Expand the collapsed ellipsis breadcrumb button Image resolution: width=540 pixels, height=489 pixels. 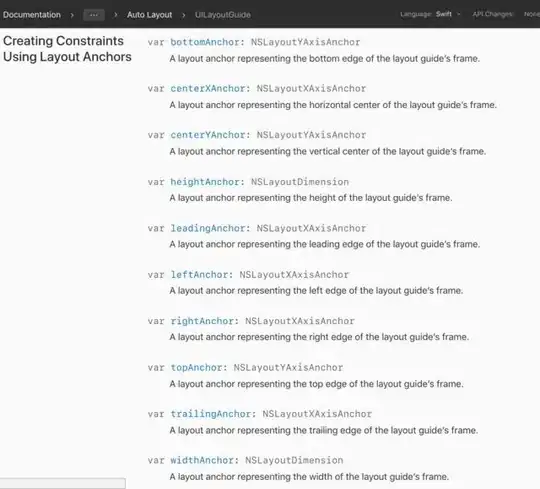[94, 15]
